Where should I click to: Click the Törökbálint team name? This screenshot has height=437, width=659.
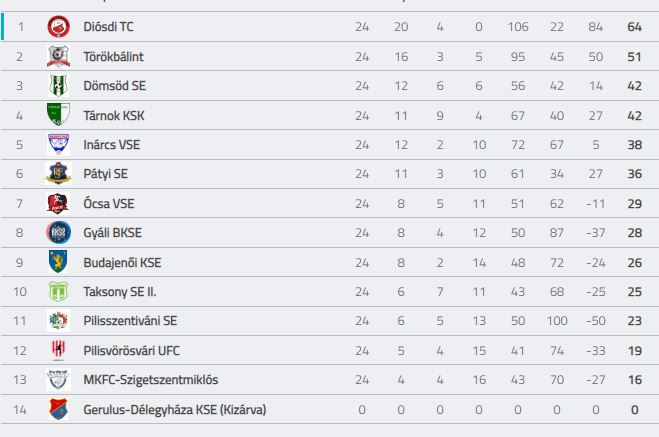pyautogui.click(x=113, y=56)
